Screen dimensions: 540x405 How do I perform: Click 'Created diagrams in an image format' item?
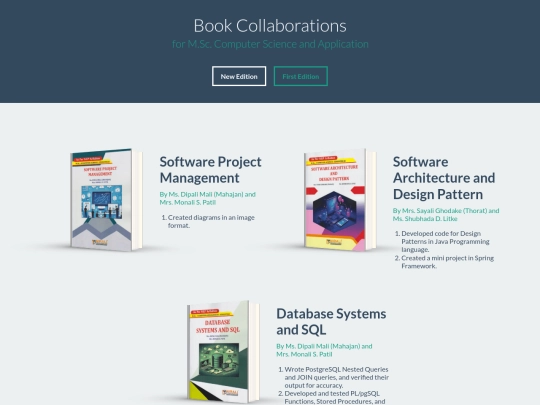[x=211, y=221]
